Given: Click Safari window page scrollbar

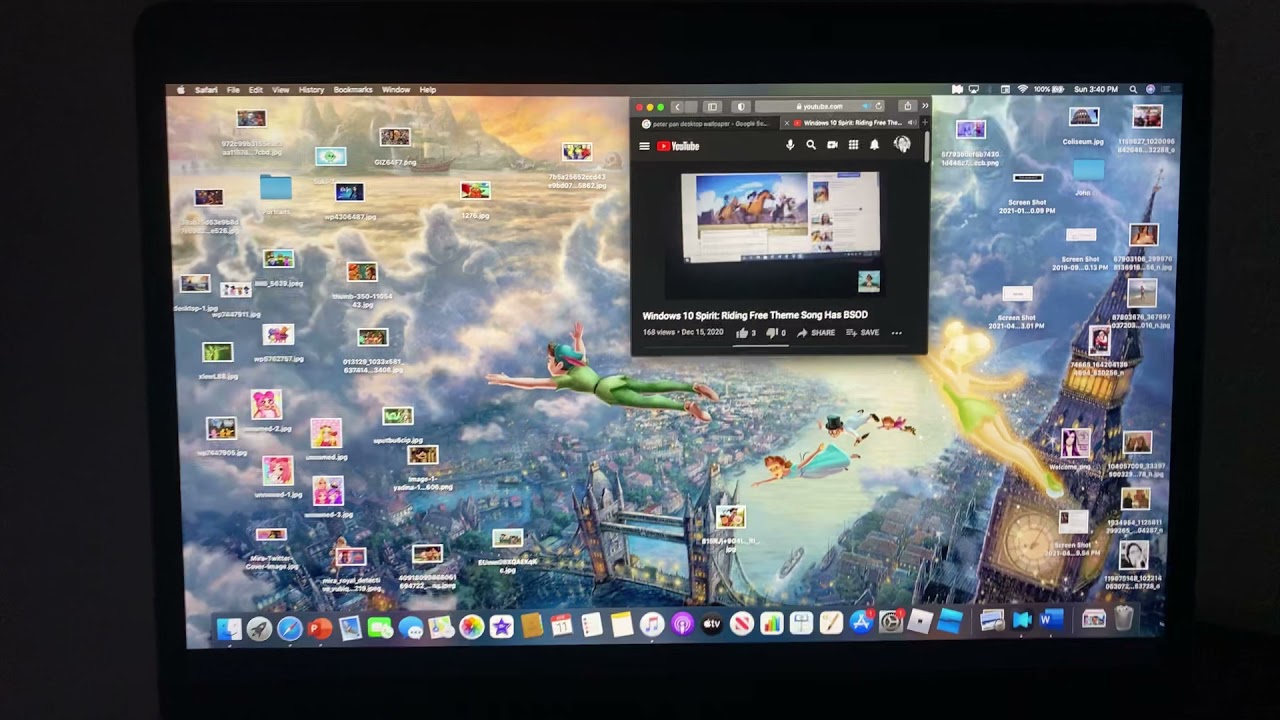Looking at the screenshot, I should (927, 147).
